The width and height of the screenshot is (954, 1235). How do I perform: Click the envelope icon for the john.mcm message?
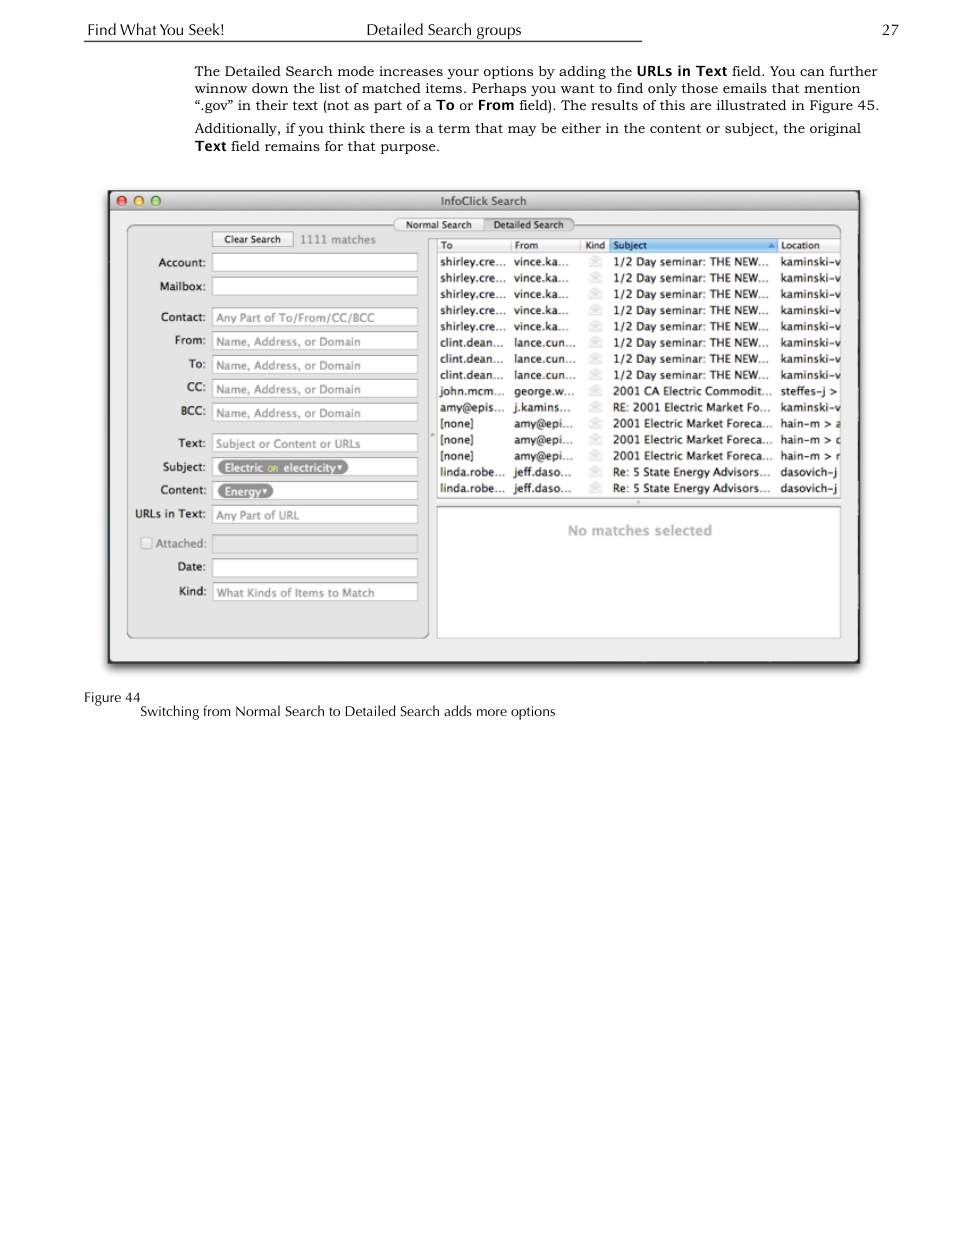pos(595,391)
